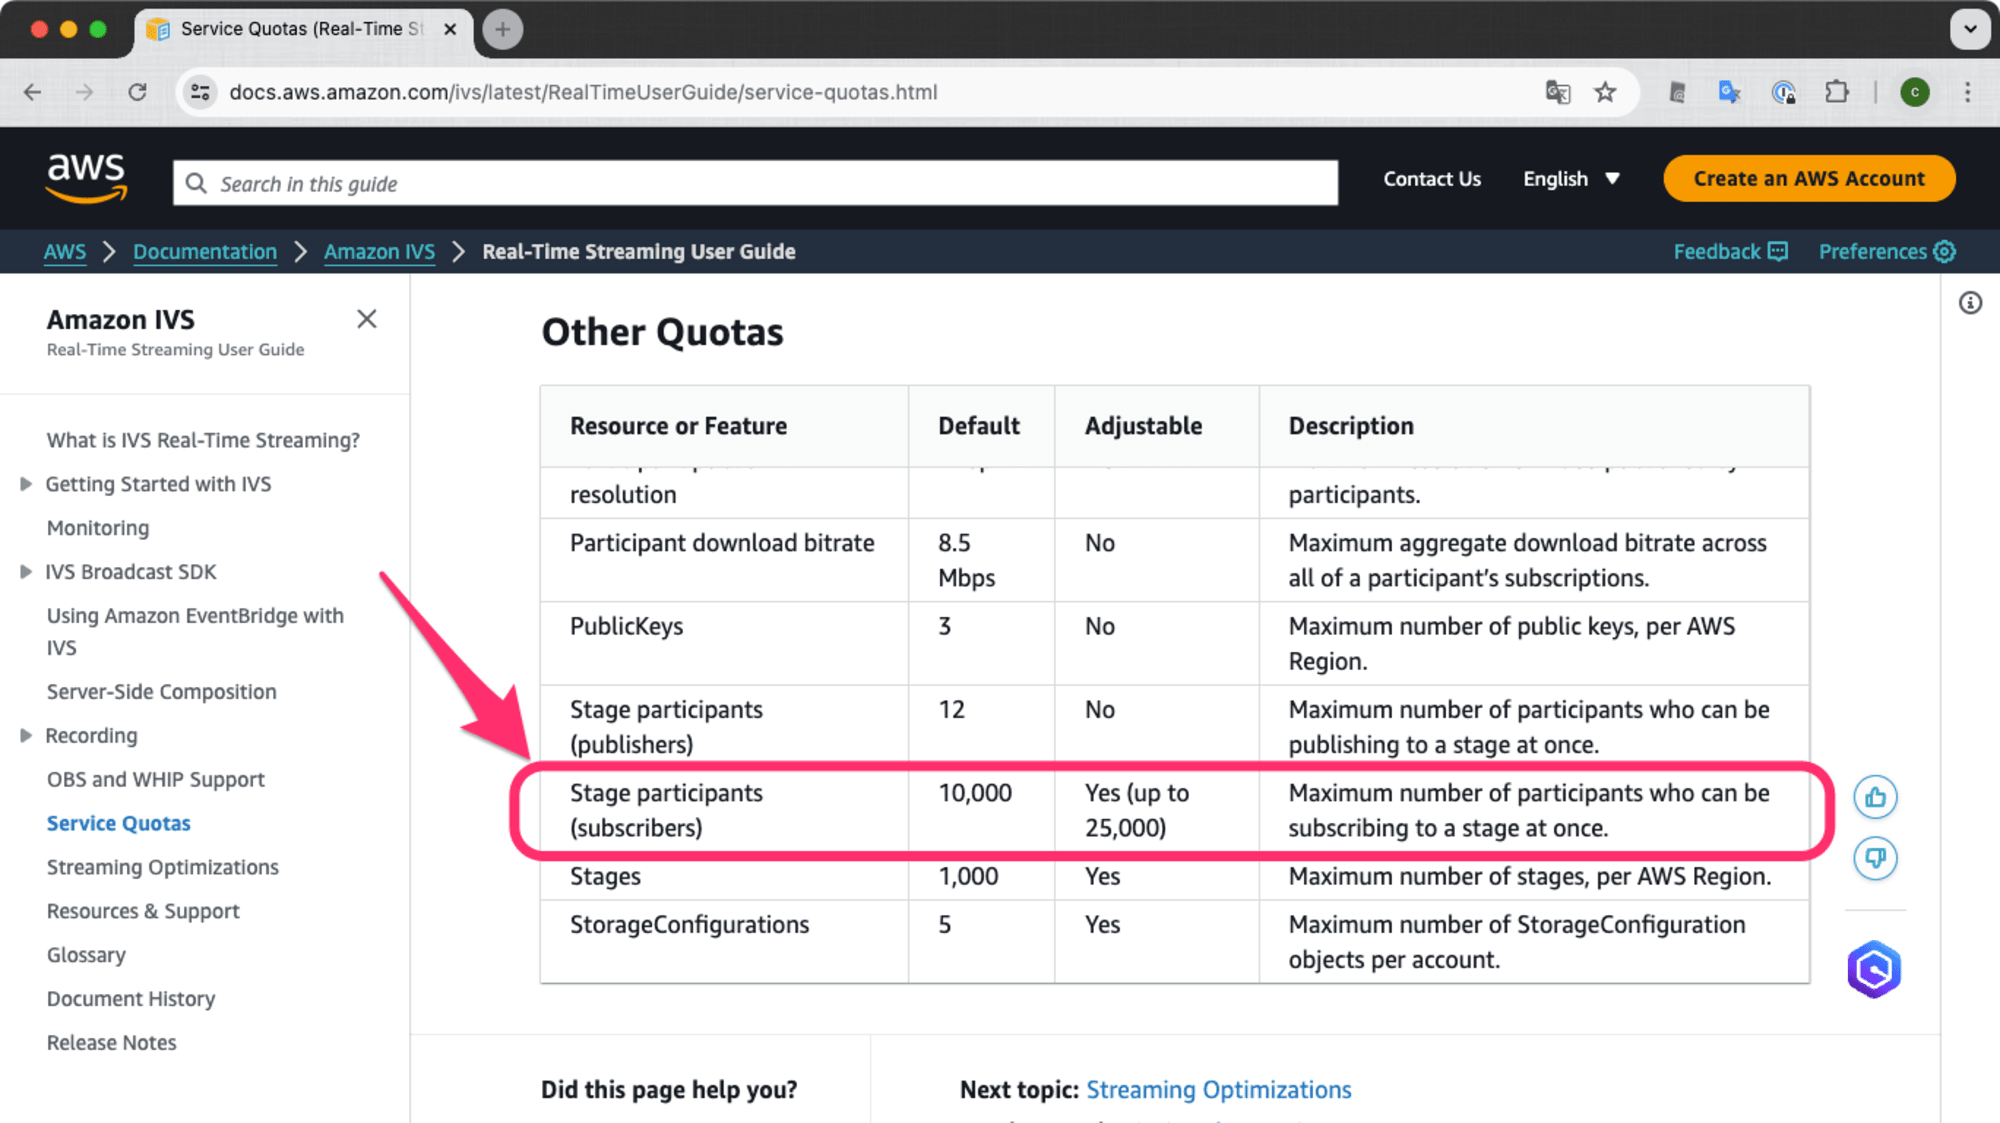Open the page info circle icon
The width and height of the screenshot is (2000, 1123).
pos(1970,303)
